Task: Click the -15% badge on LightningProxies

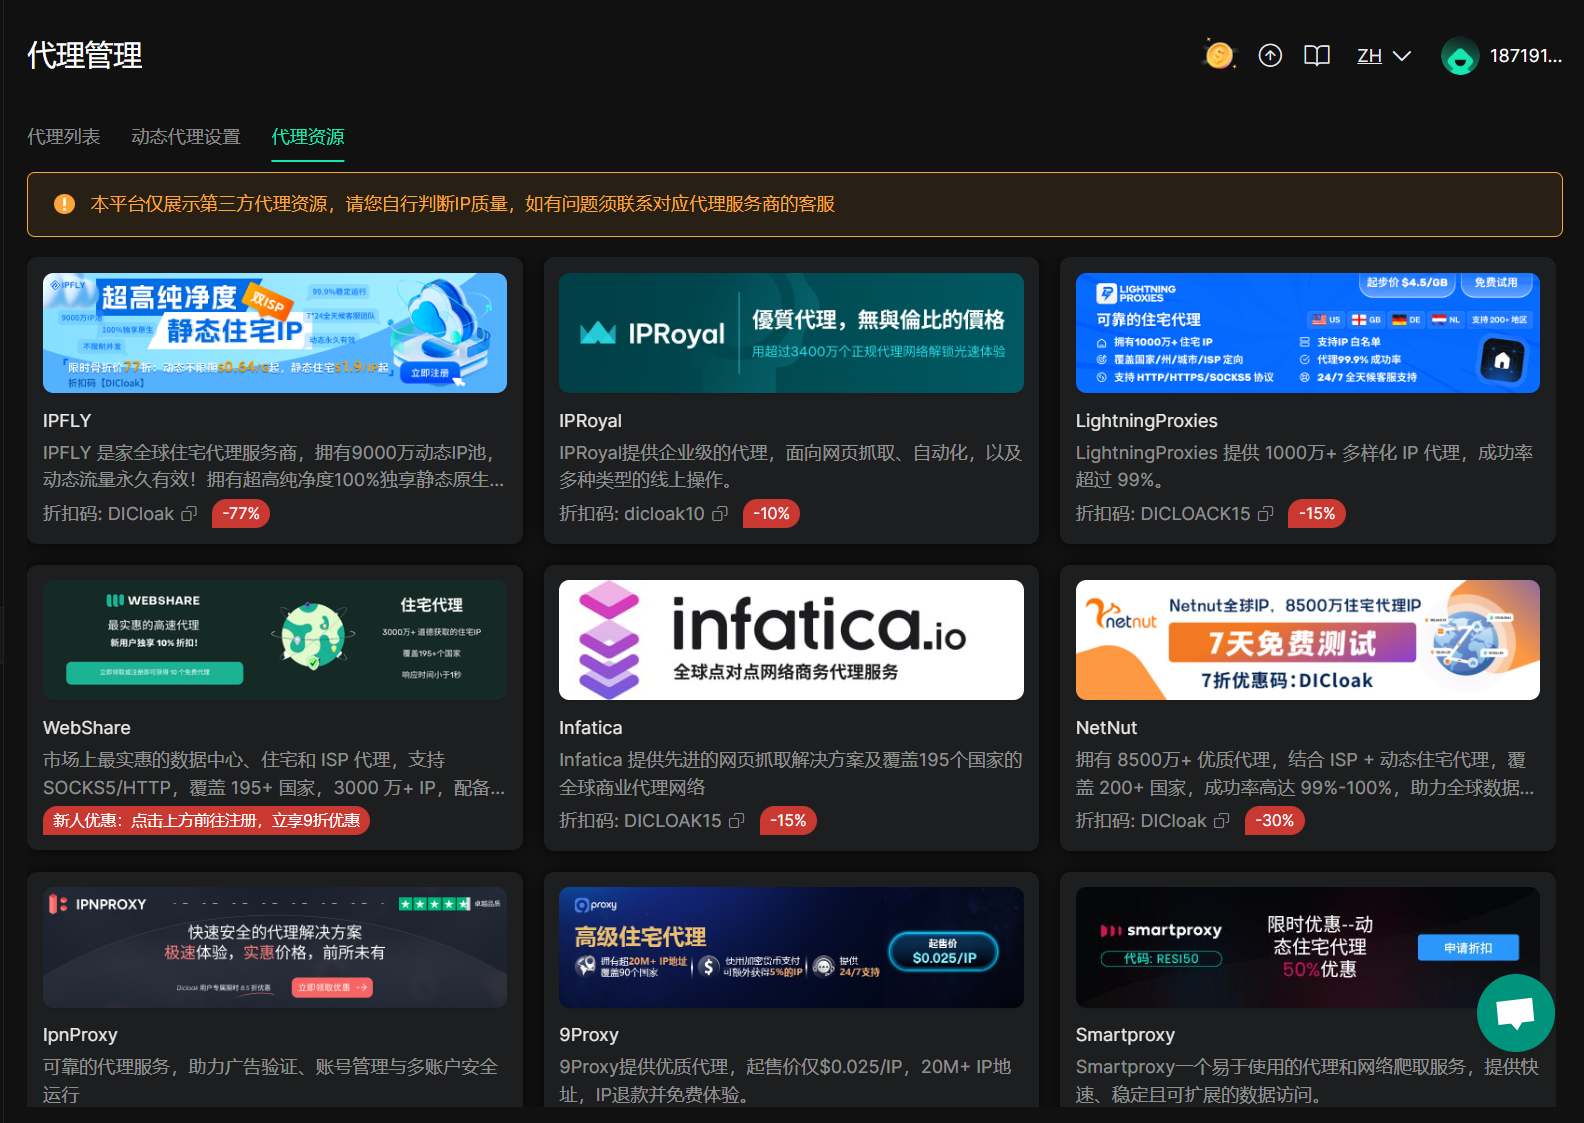Action: pyautogui.click(x=1317, y=514)
